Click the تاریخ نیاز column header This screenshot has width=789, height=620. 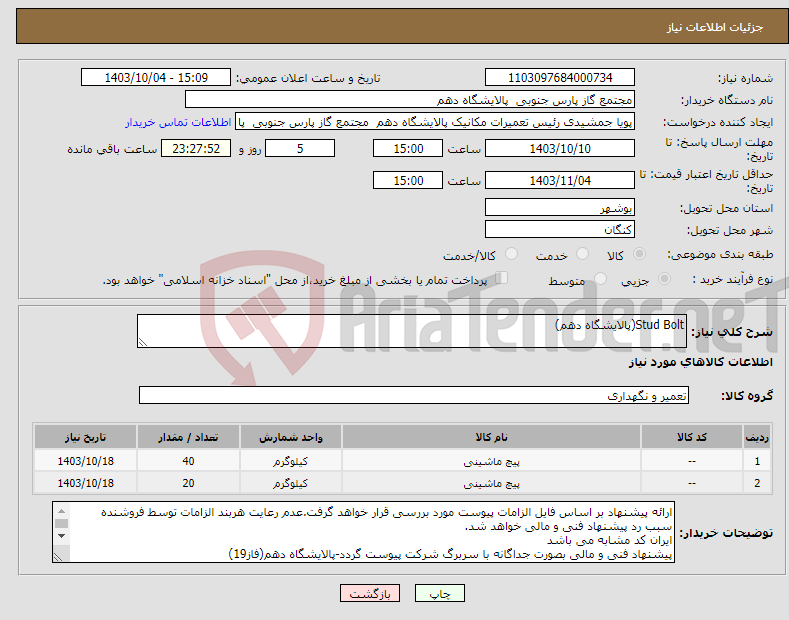click(x=86, y=437)
